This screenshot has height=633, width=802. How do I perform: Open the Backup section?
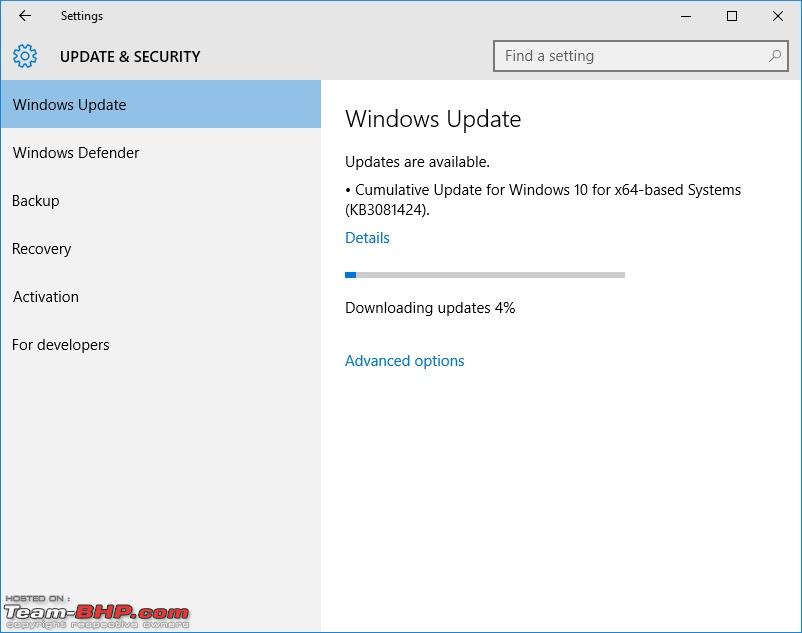(x=161, y=200)
